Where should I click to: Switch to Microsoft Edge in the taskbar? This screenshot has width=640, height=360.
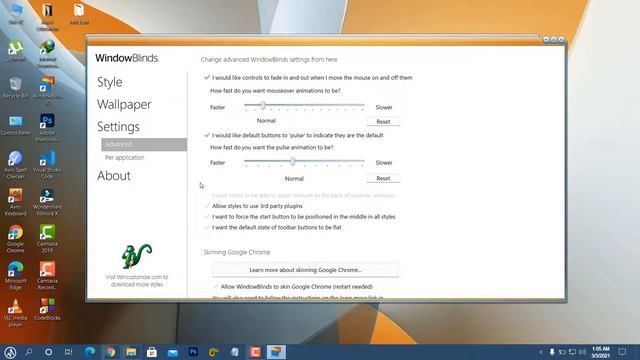(90, 352)
